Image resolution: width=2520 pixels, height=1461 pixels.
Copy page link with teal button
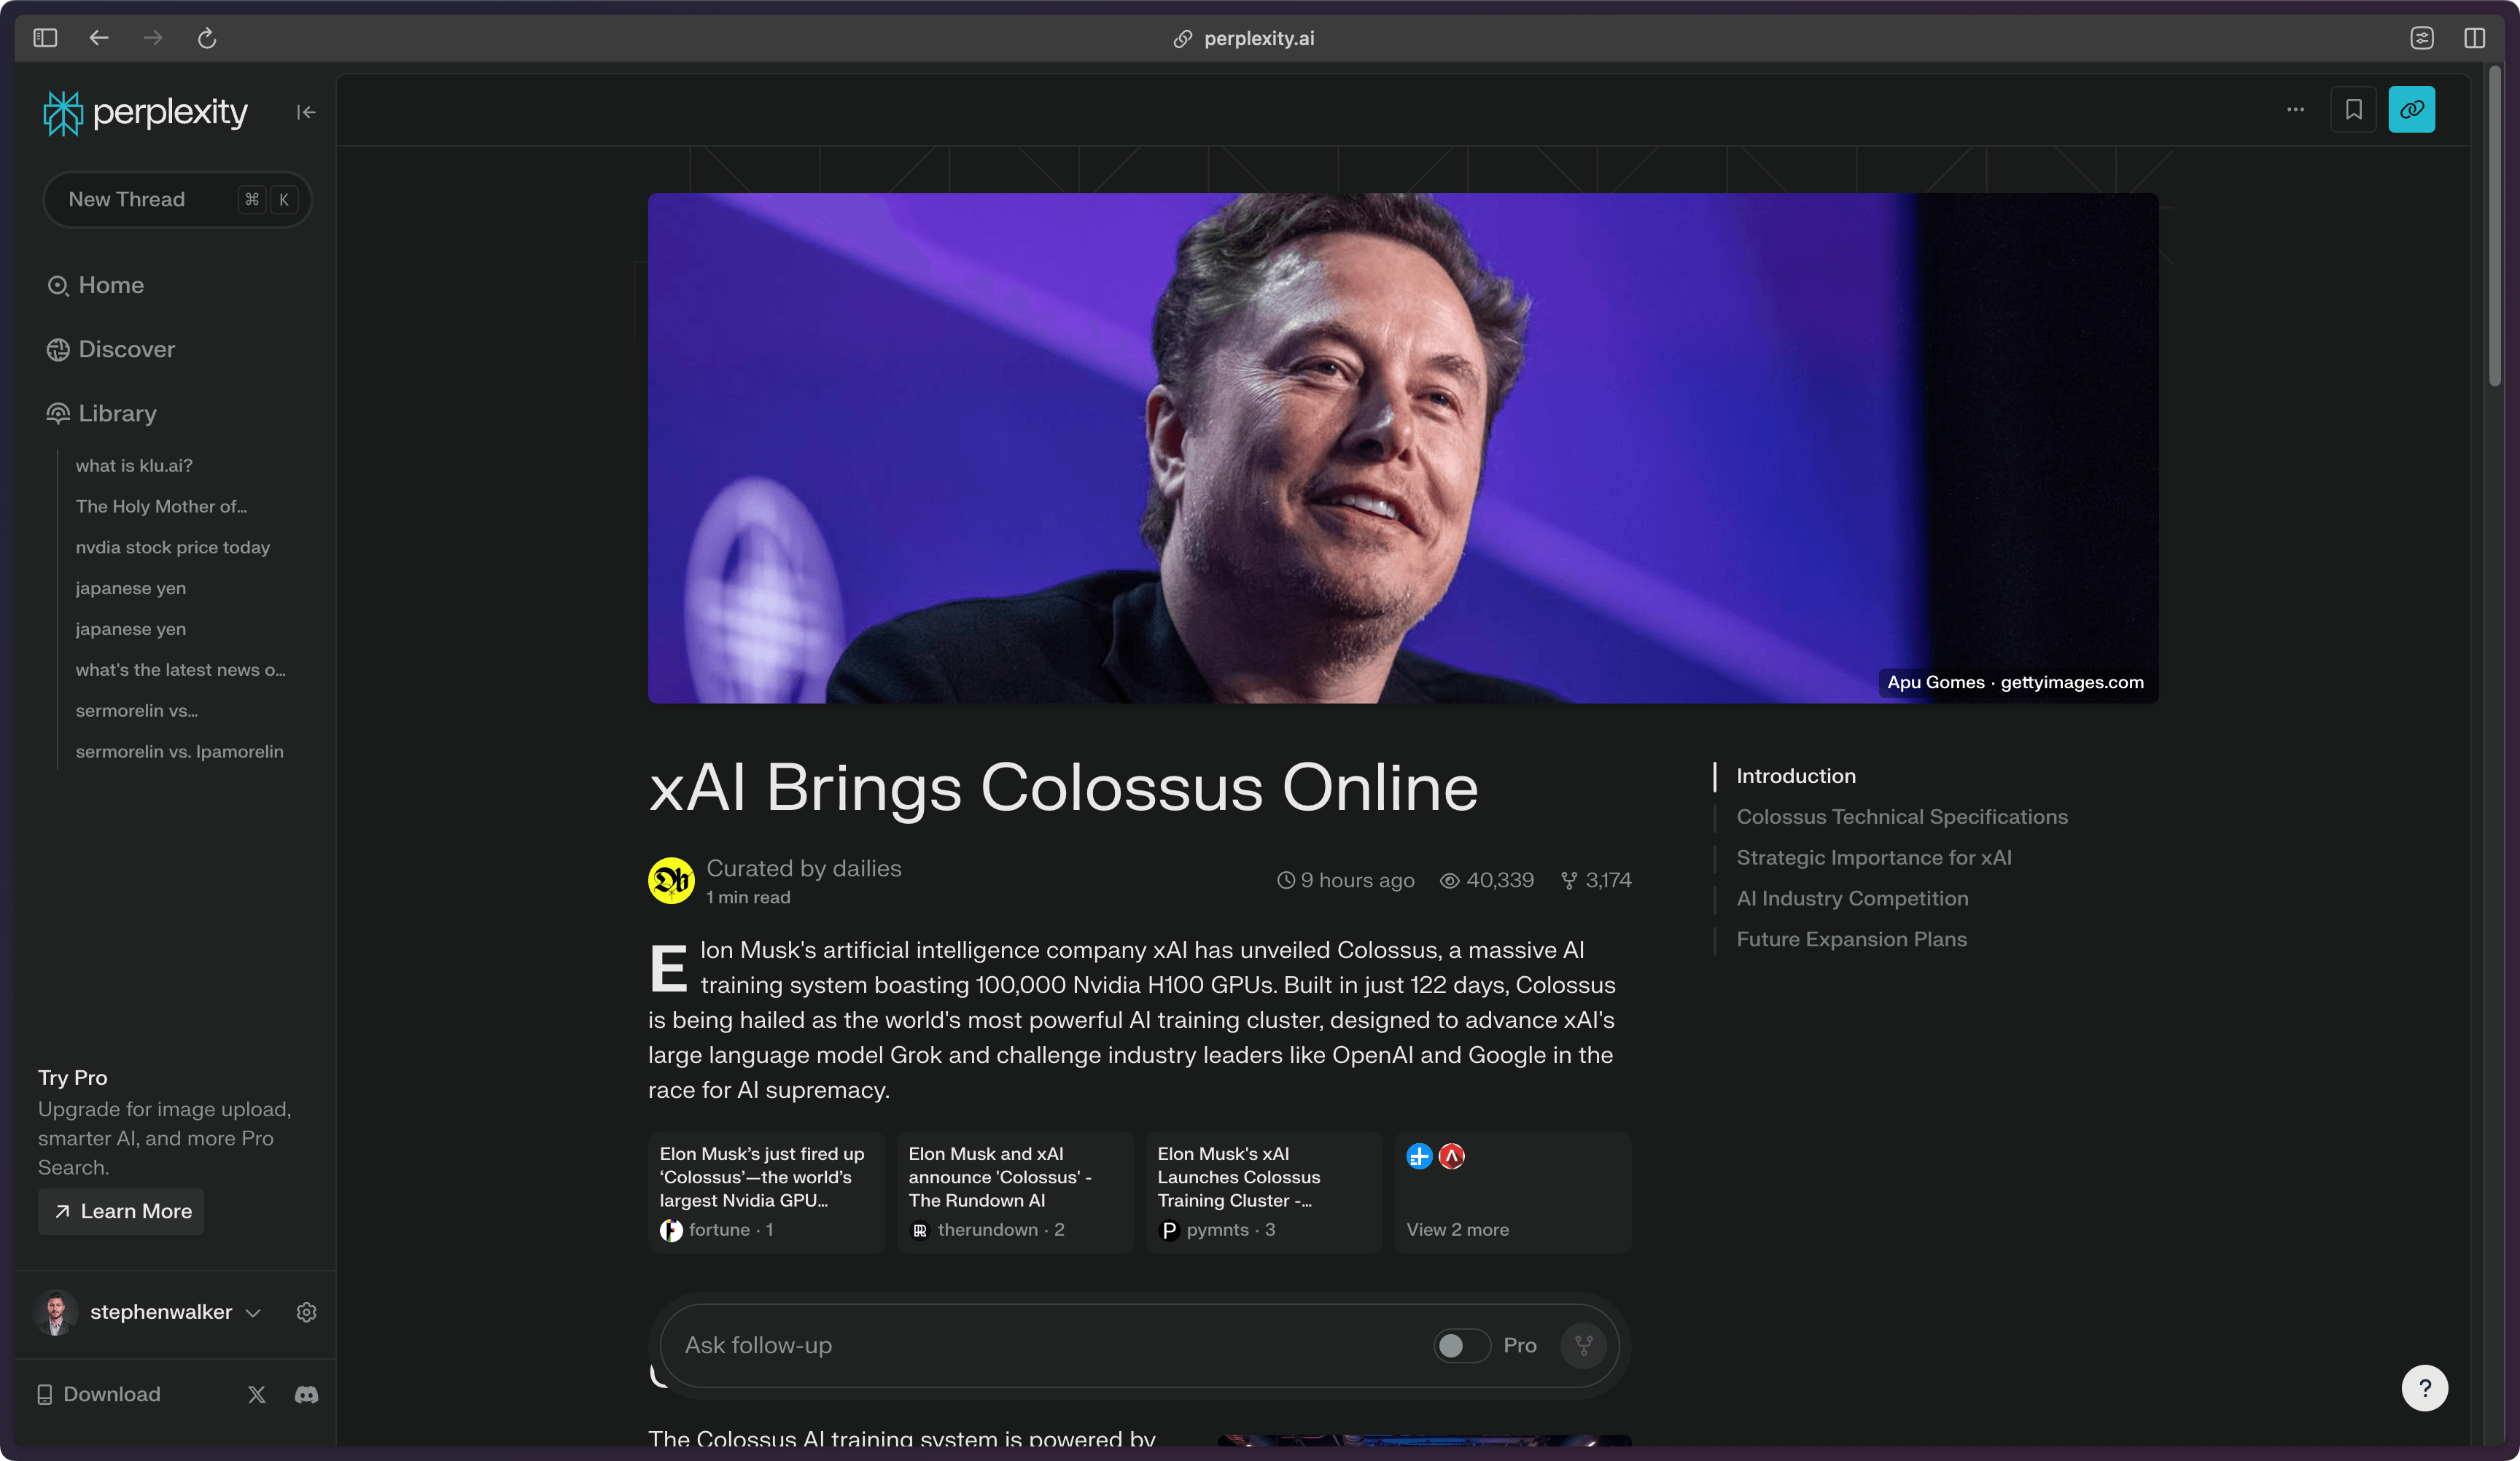pyautogui.click(x=2411, y=109)
